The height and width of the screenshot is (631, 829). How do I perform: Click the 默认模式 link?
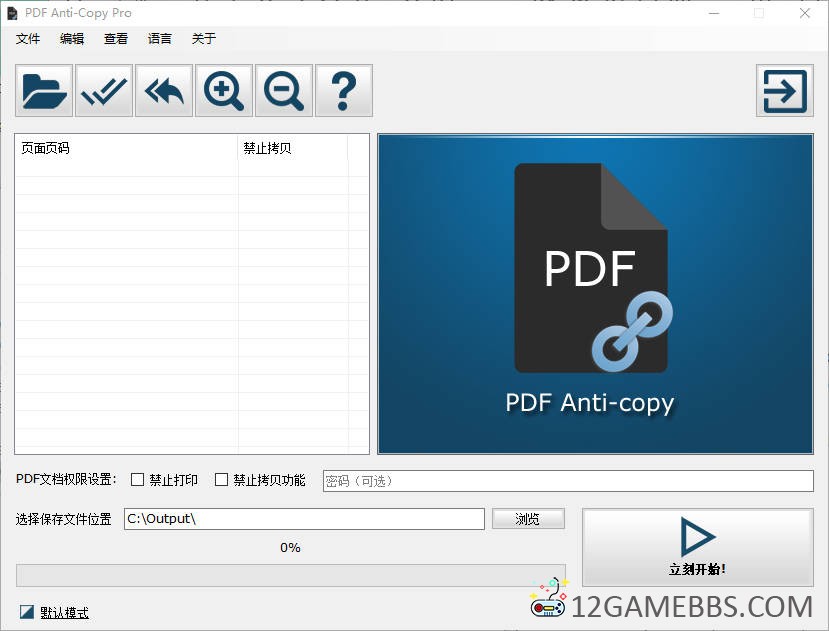pos(65,612)
